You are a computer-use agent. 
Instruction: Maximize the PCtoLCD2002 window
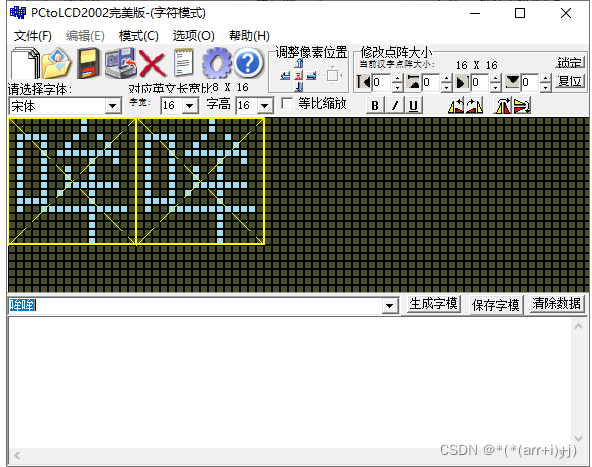[520, 13]
